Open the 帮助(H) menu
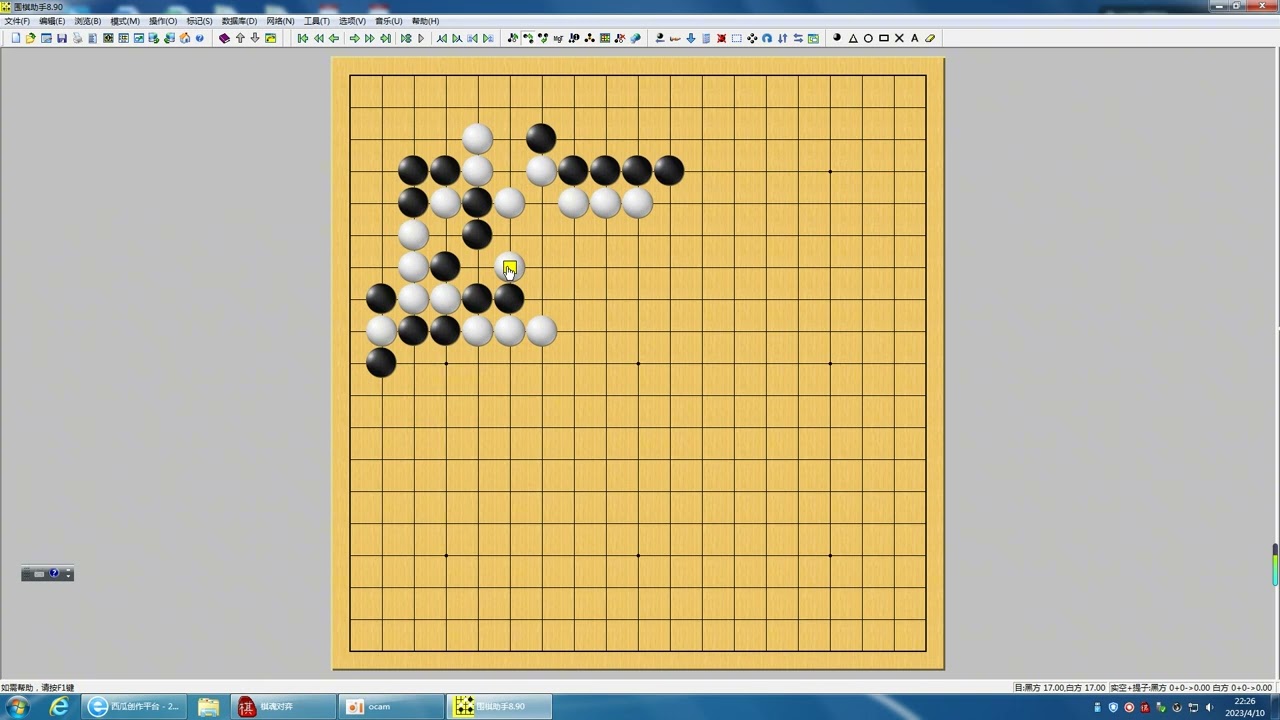 [x=426, y=21]
